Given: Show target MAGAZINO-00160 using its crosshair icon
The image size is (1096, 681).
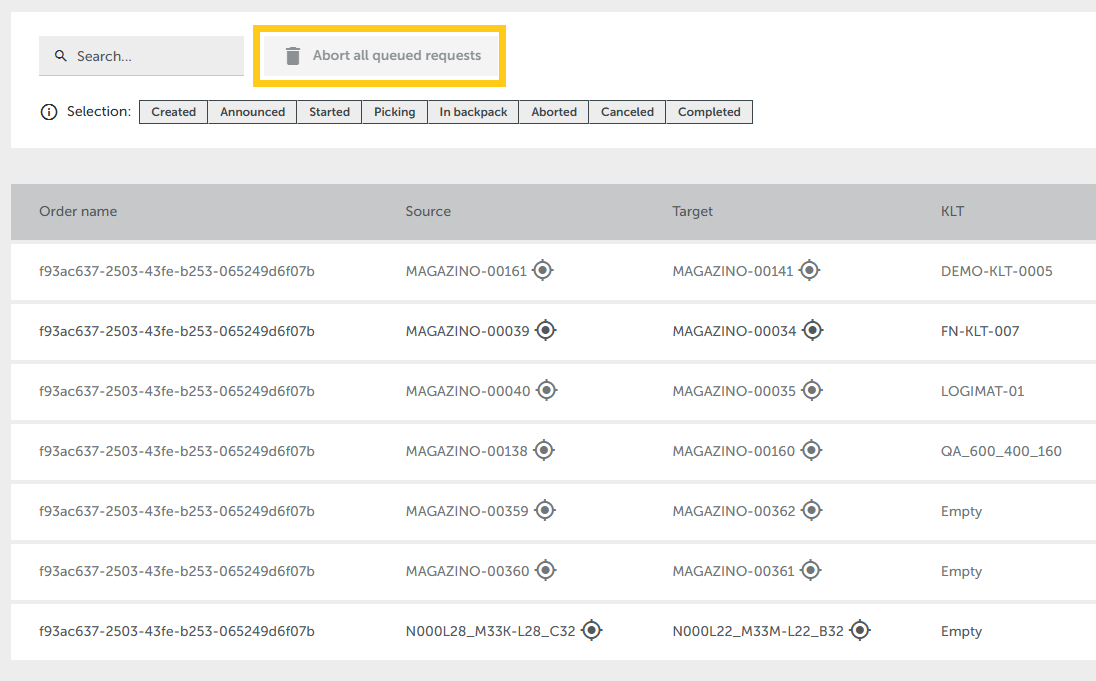Looking at the screenshot, I should pyautogui.click(x=811, y=450).
